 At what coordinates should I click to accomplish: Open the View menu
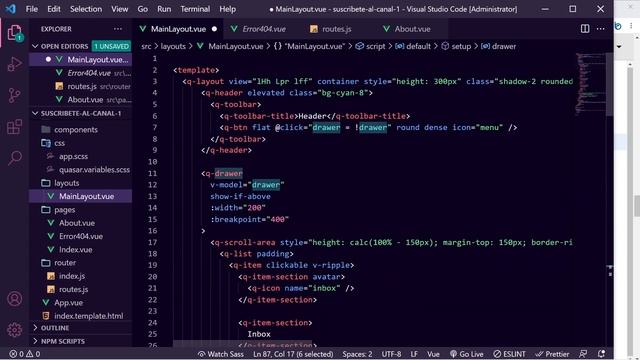click(120, 9)
